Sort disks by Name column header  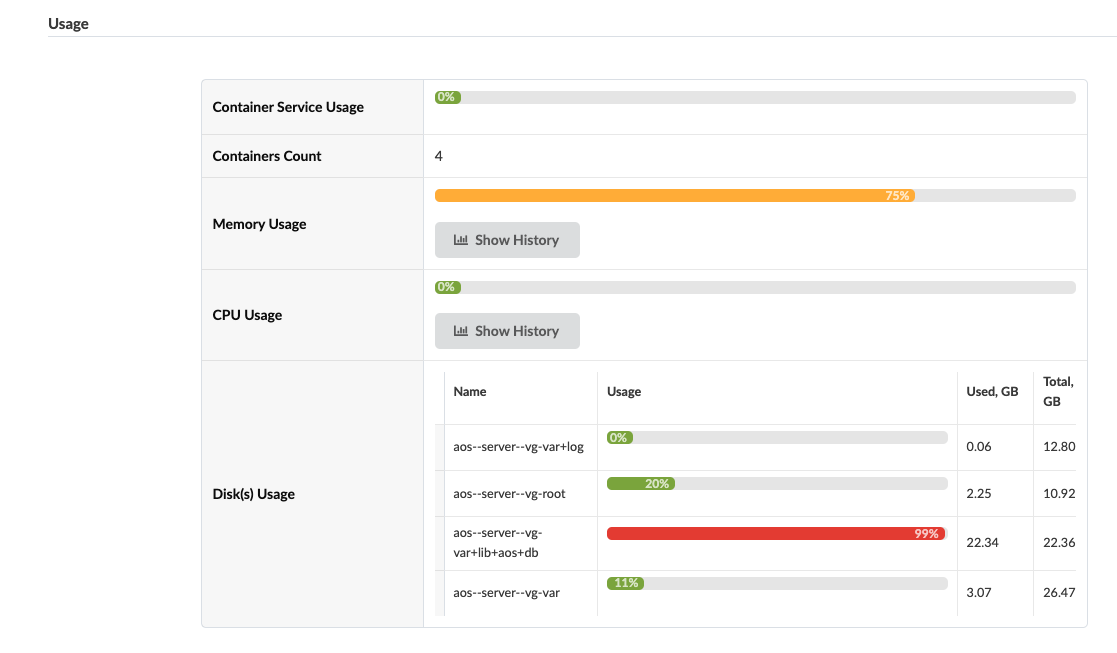click(470, 392)
